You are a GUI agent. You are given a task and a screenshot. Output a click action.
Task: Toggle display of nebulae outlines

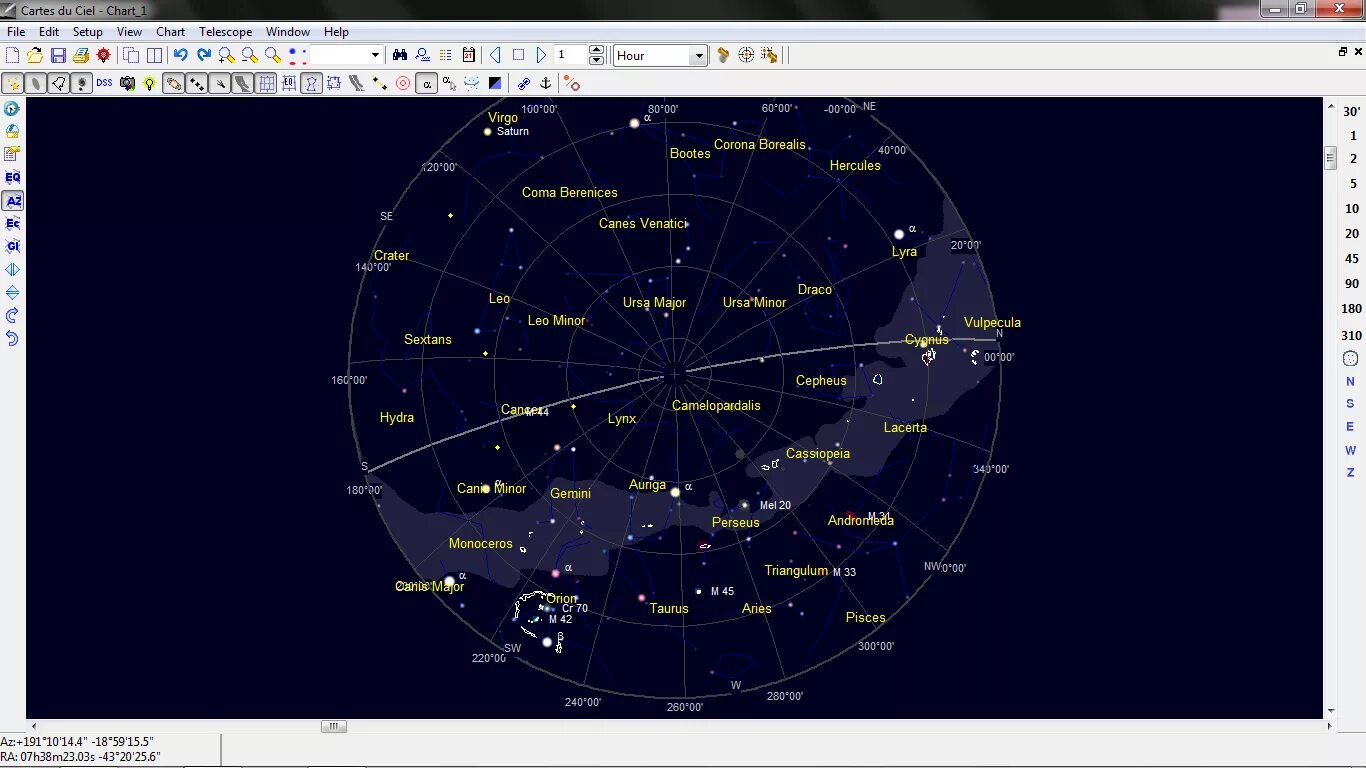(59, 83)
